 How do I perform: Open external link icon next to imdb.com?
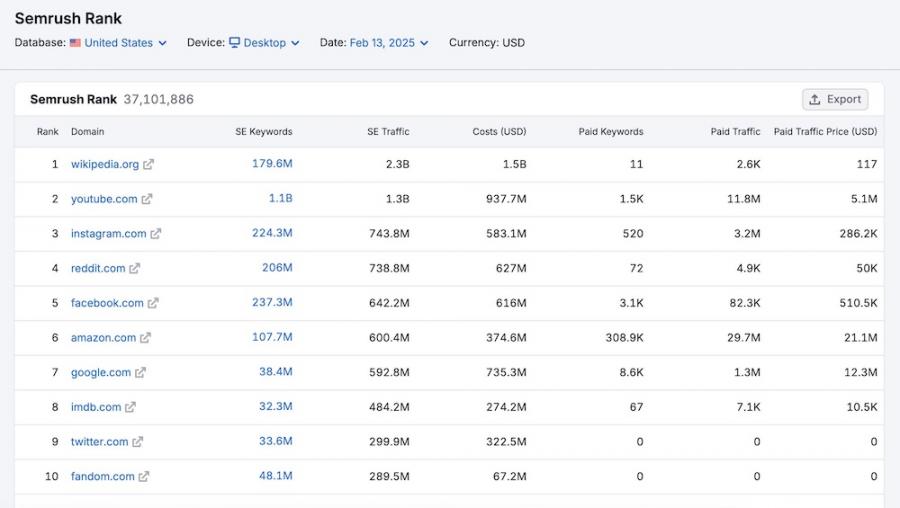(130, 407)
